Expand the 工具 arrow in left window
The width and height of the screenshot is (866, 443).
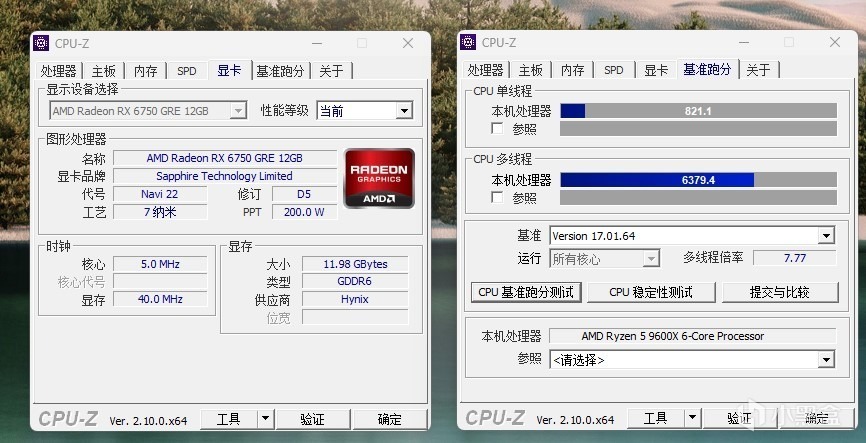(x=266, y=419)
